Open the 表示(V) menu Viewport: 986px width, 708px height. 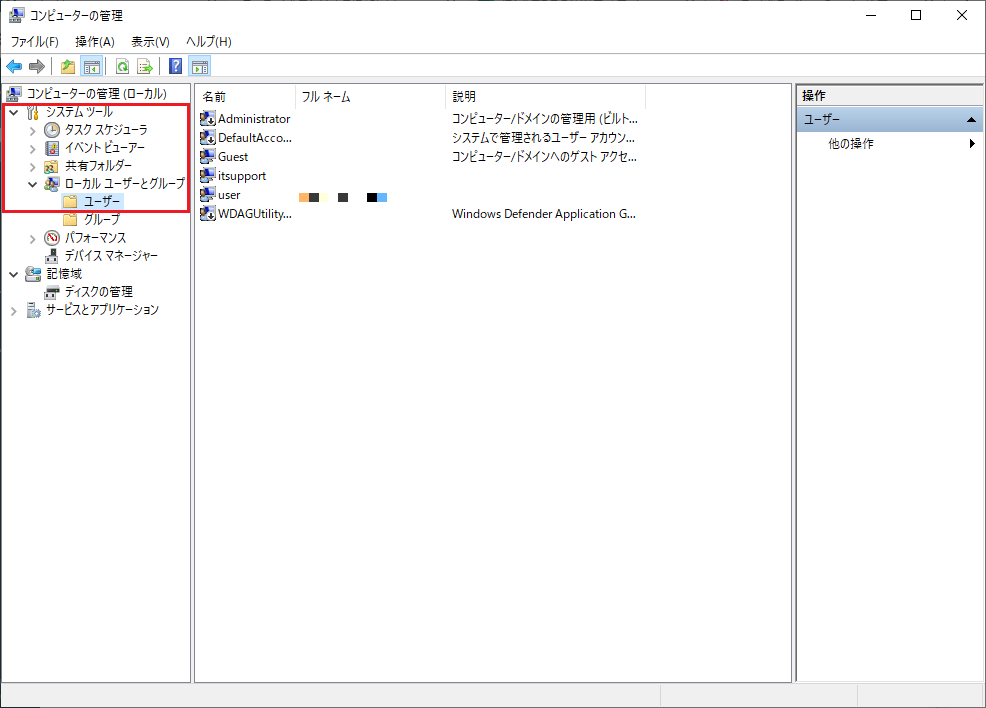pos(150,42)
